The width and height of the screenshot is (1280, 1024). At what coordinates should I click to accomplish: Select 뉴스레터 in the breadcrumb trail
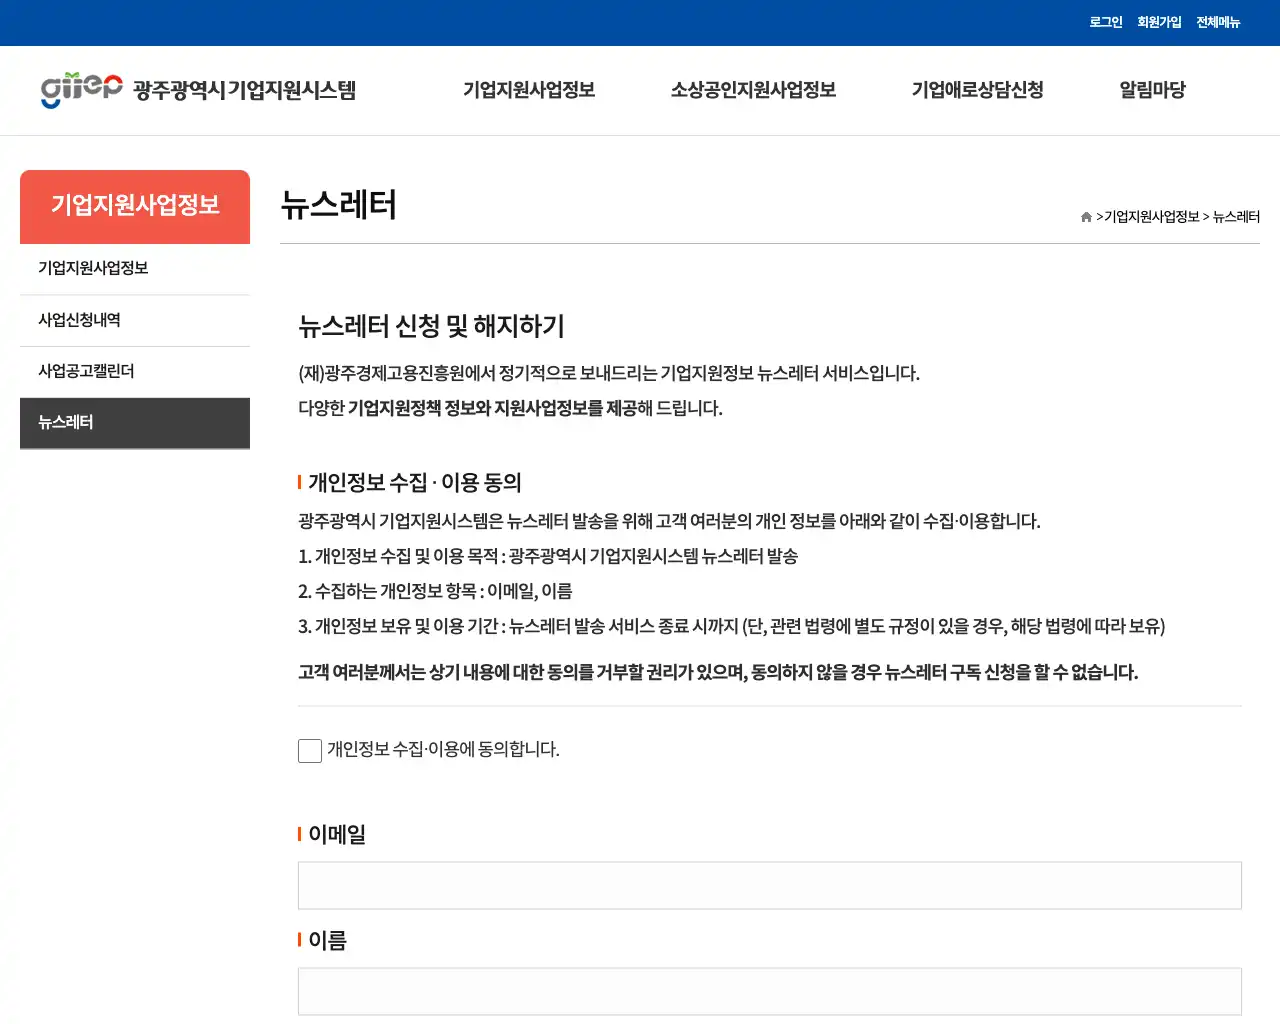pyautogui.click(x=1236, y=216)
